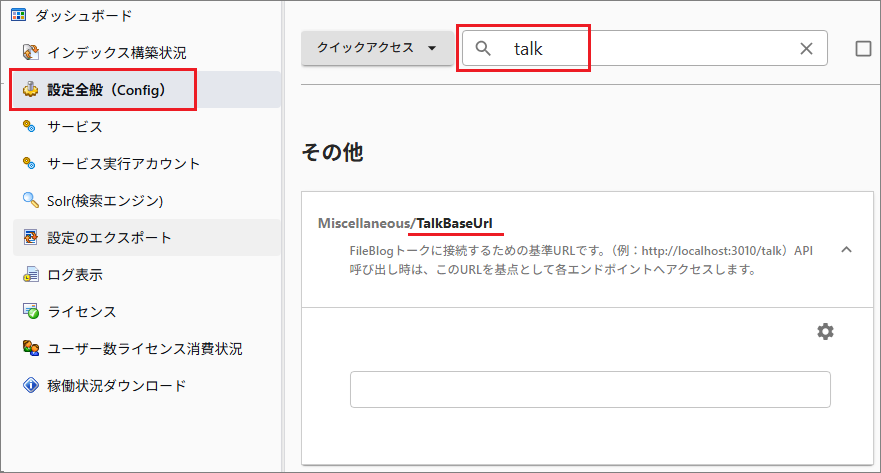Select 稼働状況ダウンロード in sidebar
Image resolution: width=881 pixels, height=473 pixels.
coord(116,385)
